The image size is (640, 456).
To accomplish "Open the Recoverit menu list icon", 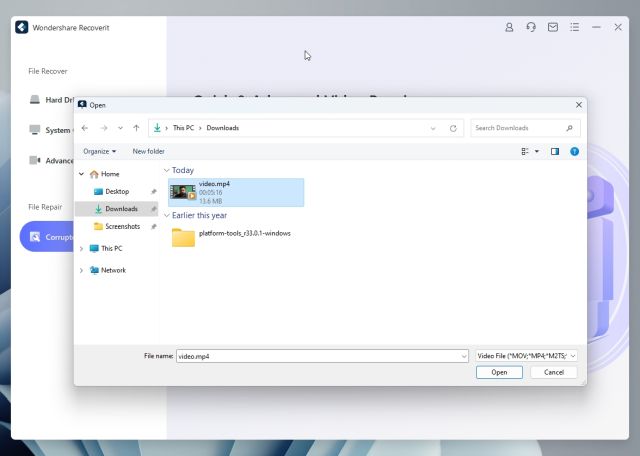I will (574, 27).
